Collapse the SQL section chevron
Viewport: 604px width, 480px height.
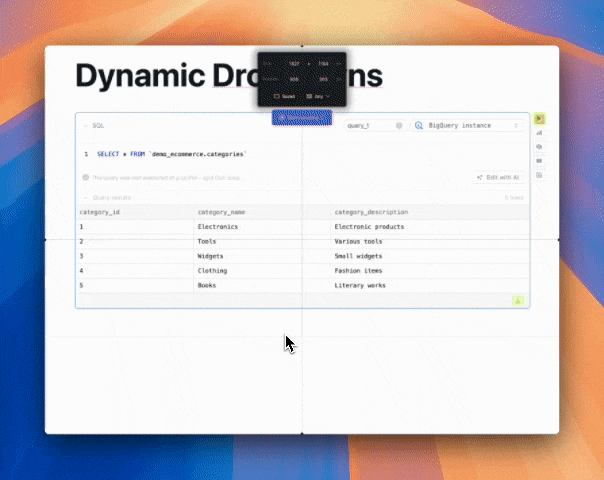85,126
